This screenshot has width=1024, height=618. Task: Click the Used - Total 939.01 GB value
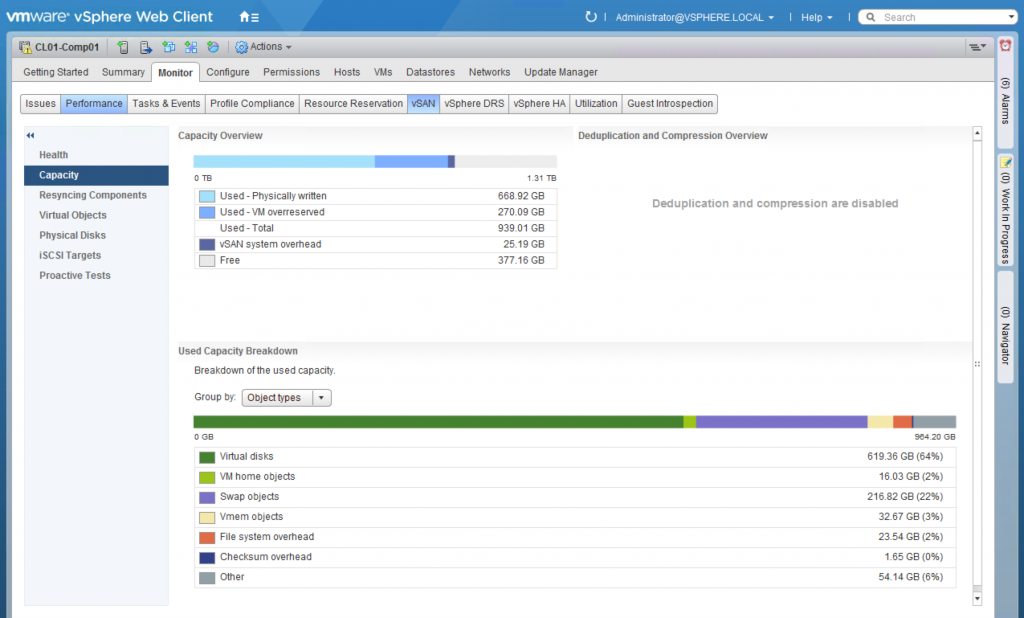(x=520, y=228)
